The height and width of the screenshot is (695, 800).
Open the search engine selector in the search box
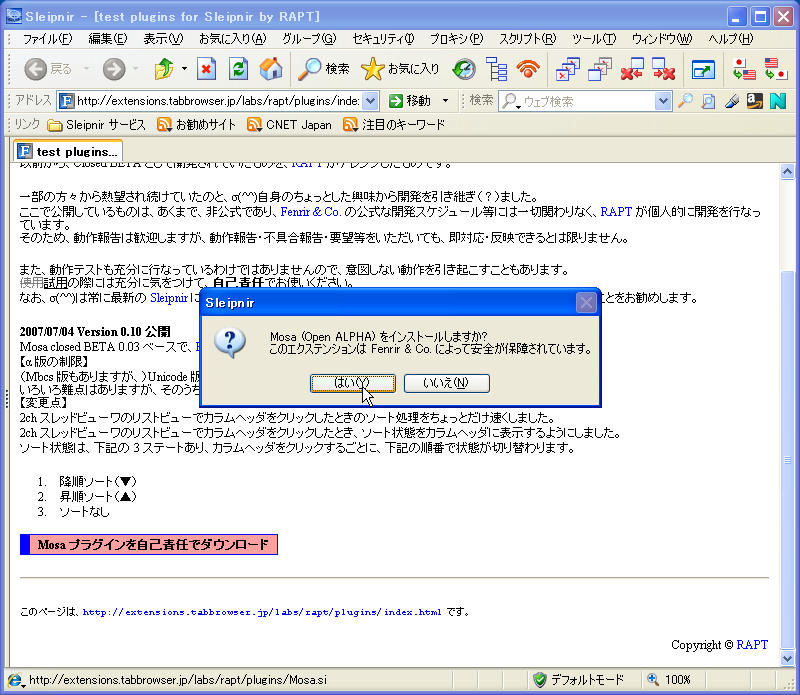pos(510,102)
